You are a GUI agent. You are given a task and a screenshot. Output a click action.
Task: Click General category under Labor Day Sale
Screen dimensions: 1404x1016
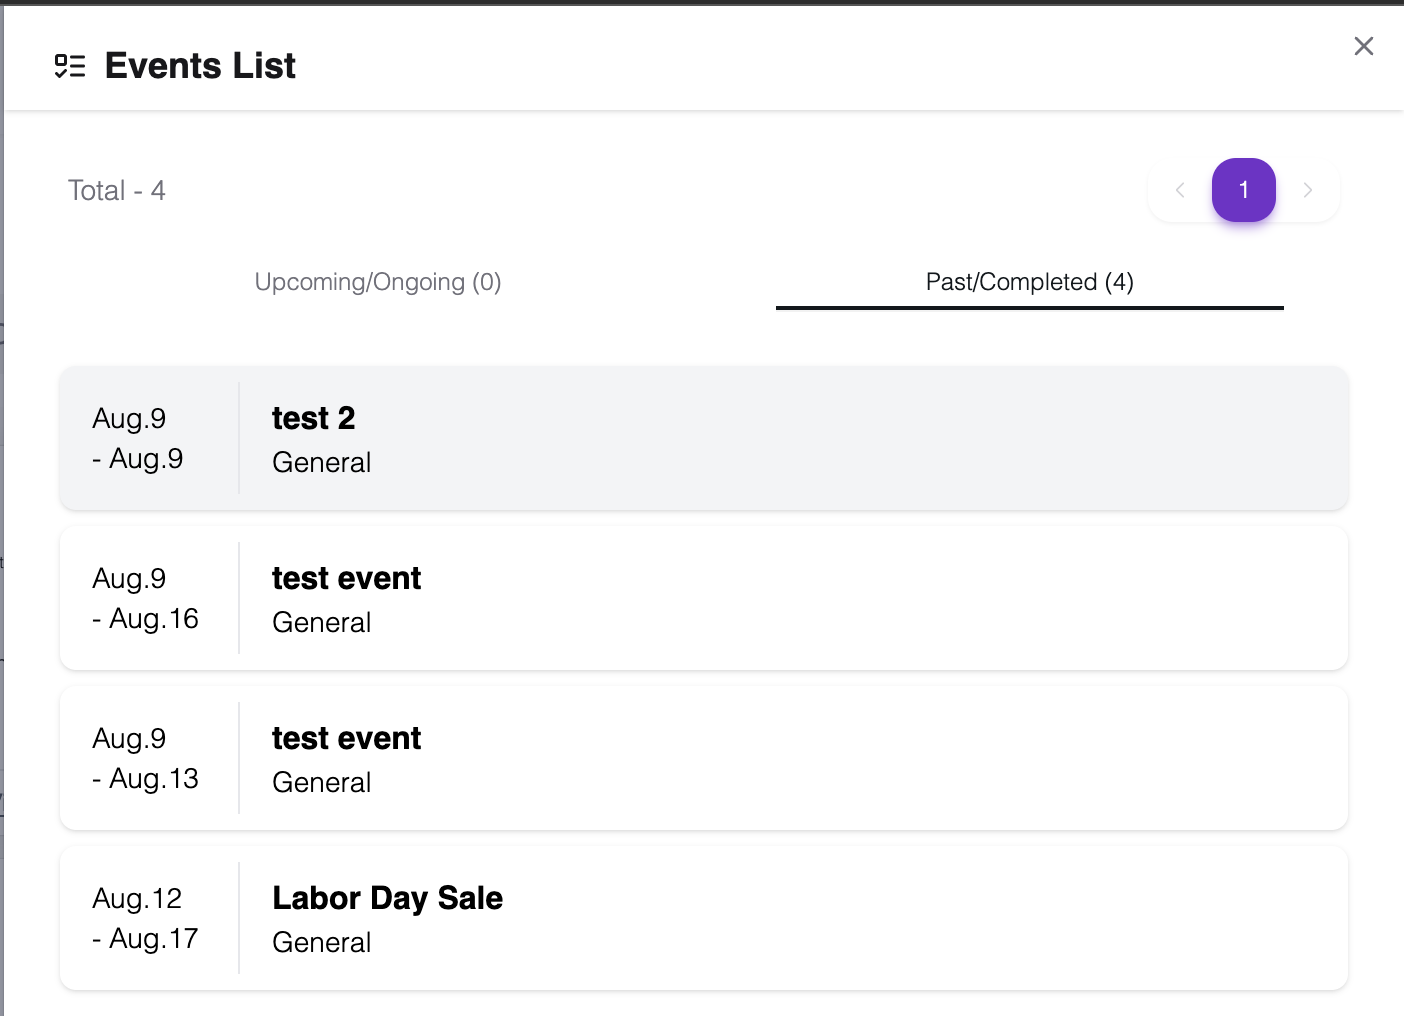pos(321,942)
